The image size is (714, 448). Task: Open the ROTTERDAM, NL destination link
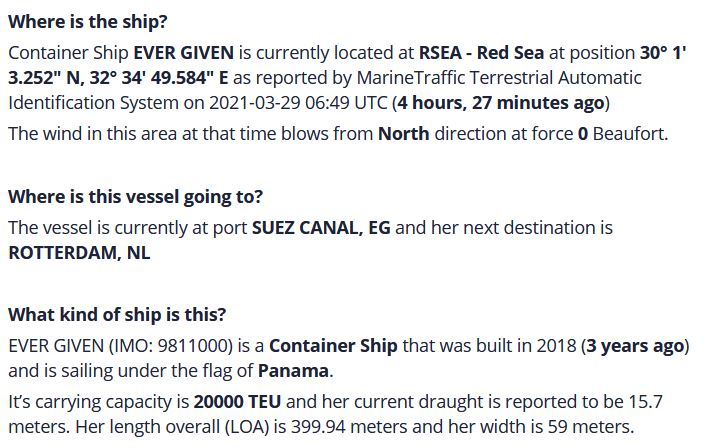click(79, 253)
